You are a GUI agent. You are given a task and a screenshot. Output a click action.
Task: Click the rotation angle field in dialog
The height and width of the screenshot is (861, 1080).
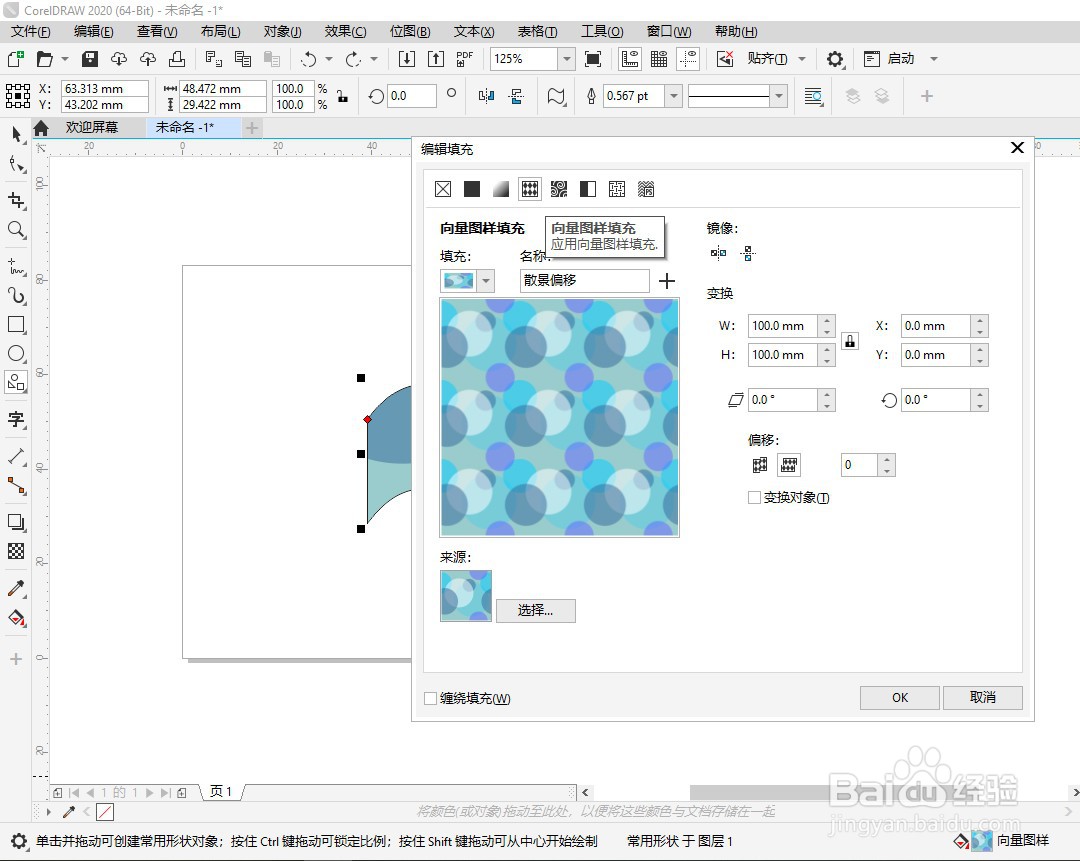pyautogui.click(x=936, y=400)
